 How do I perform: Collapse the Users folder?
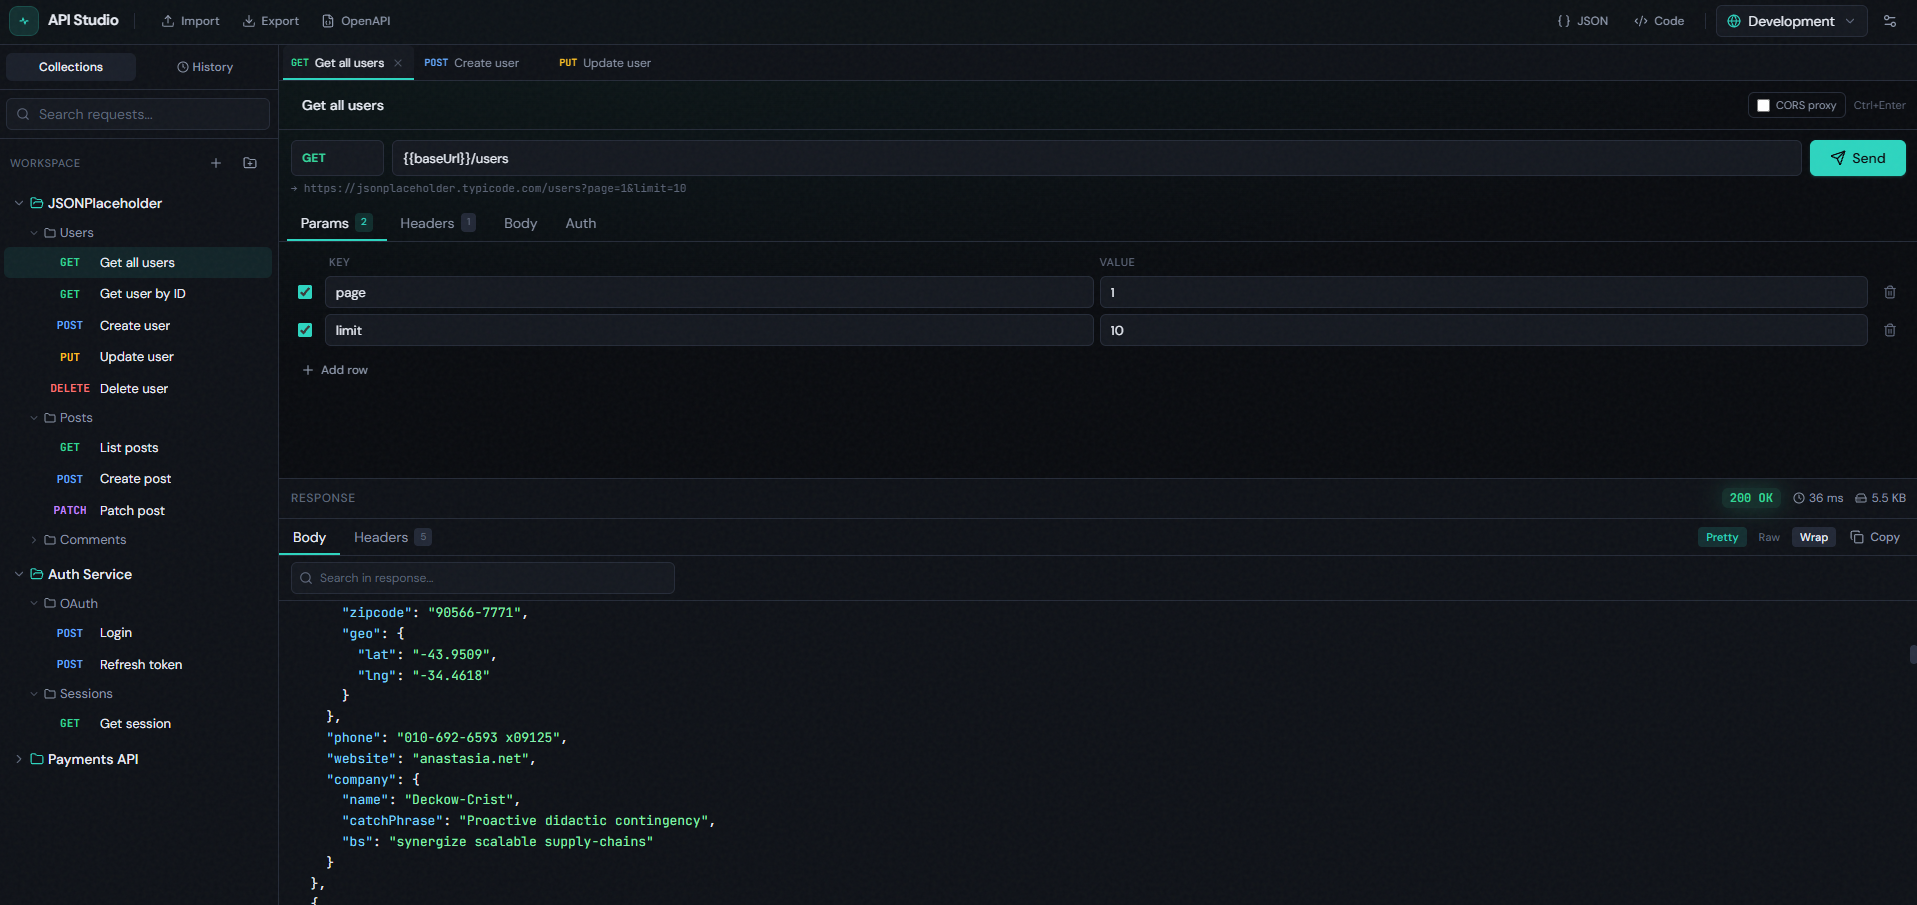(34, 233)
